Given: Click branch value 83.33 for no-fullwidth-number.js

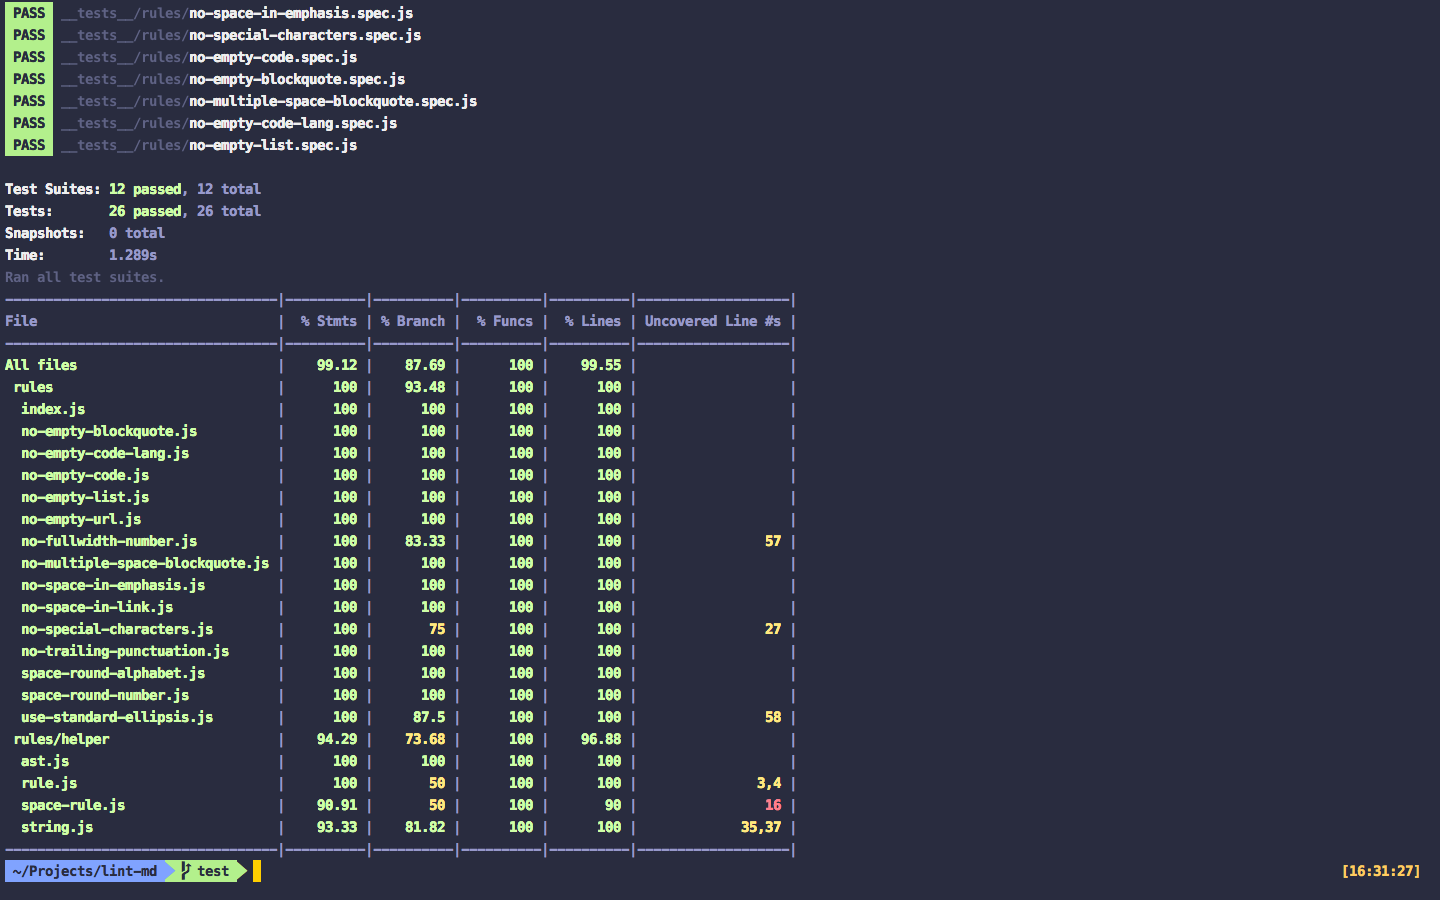Looking at the screenshot, I should click(425, 541).
